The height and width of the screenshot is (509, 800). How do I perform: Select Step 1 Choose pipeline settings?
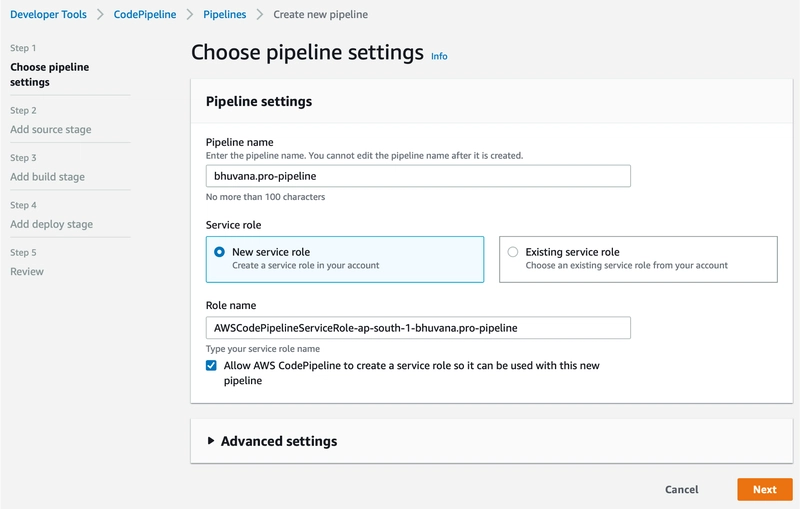tap(49, 74)
